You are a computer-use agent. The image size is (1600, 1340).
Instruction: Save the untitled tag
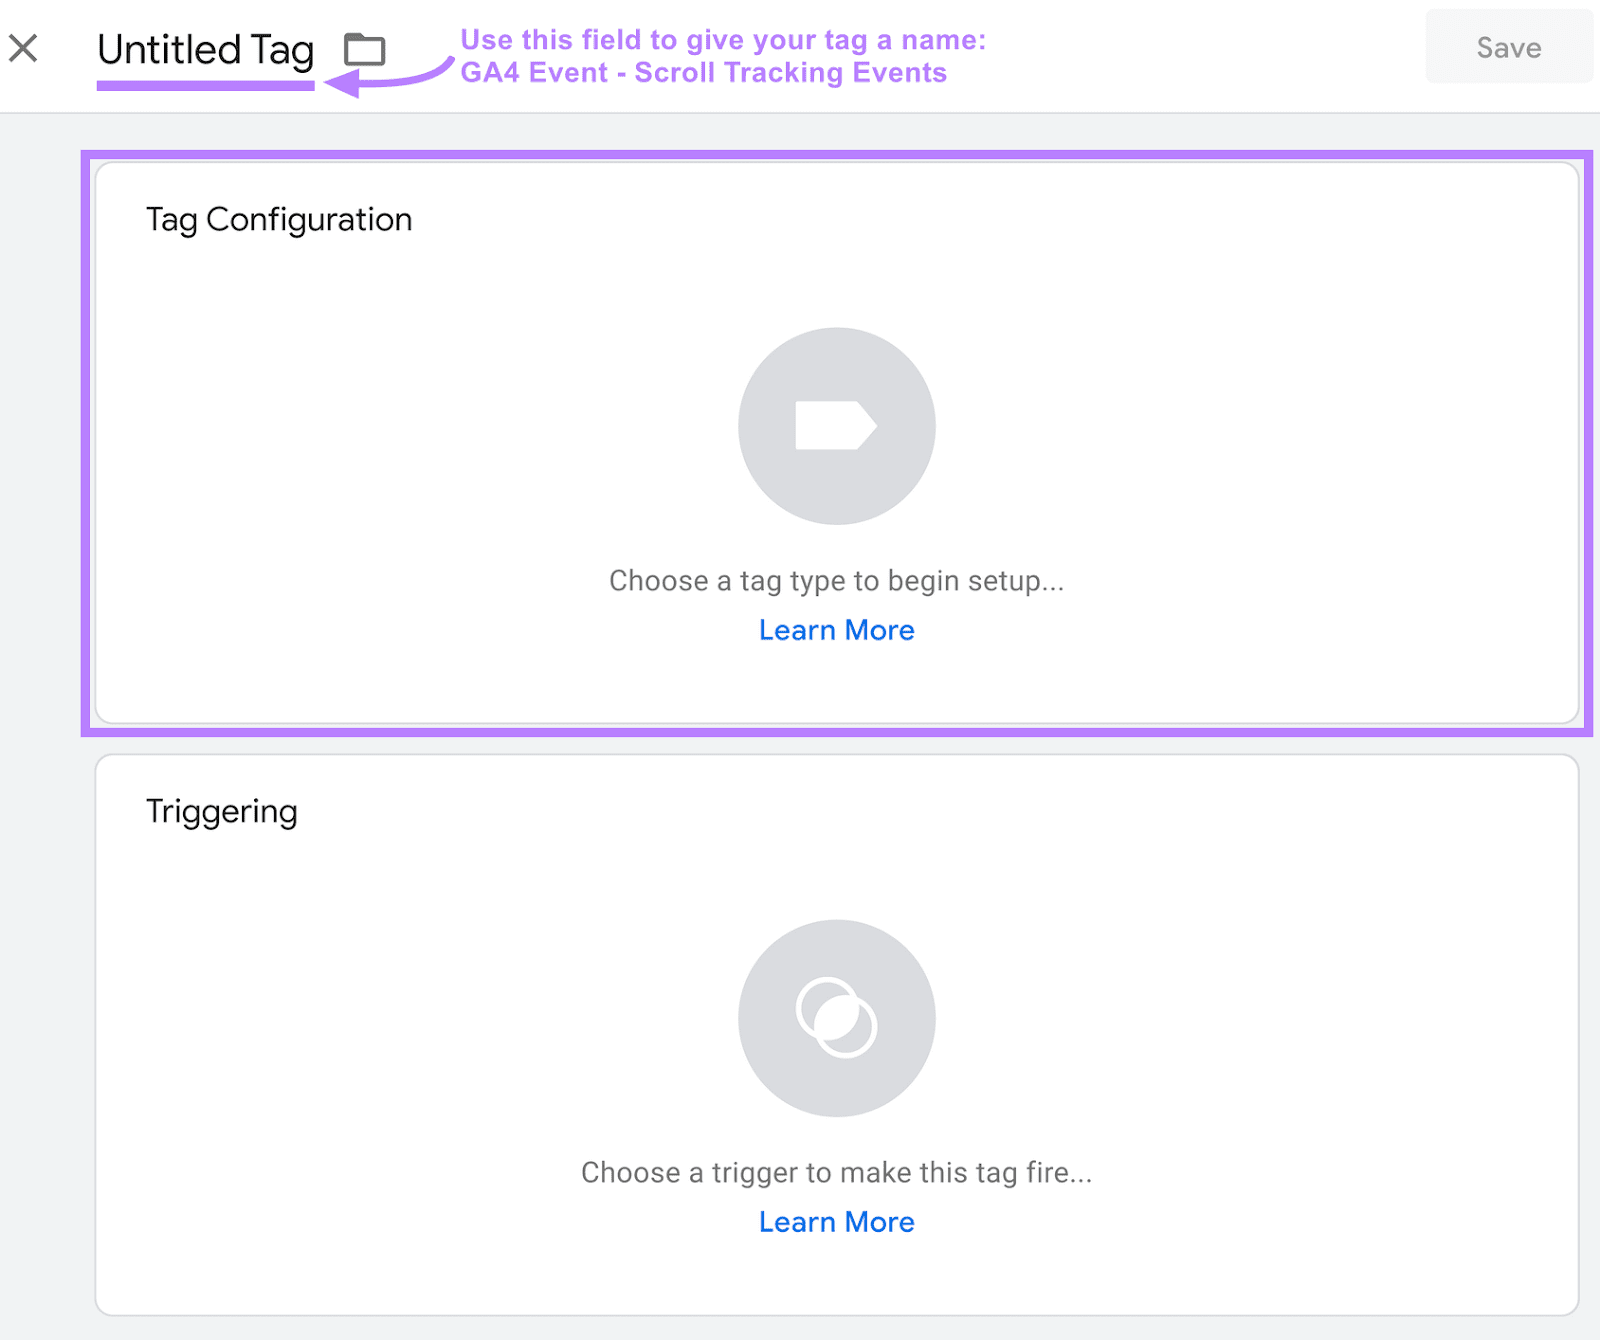1508,47
